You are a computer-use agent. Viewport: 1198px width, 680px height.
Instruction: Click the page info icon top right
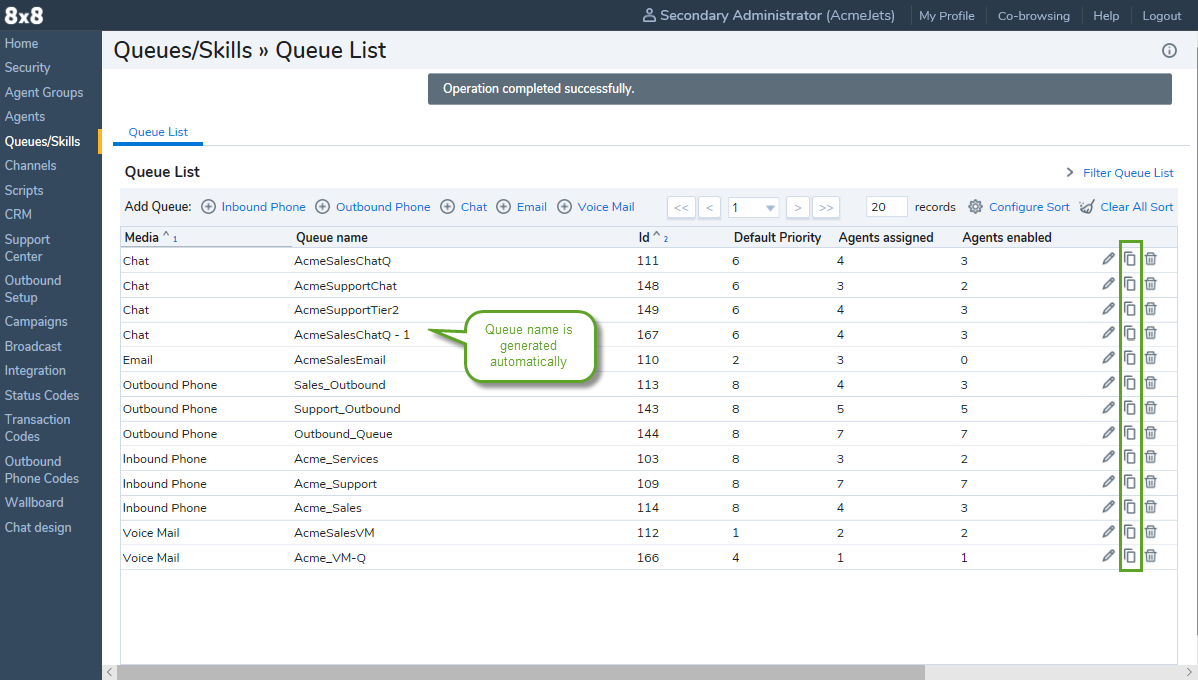pos(1169,50)
